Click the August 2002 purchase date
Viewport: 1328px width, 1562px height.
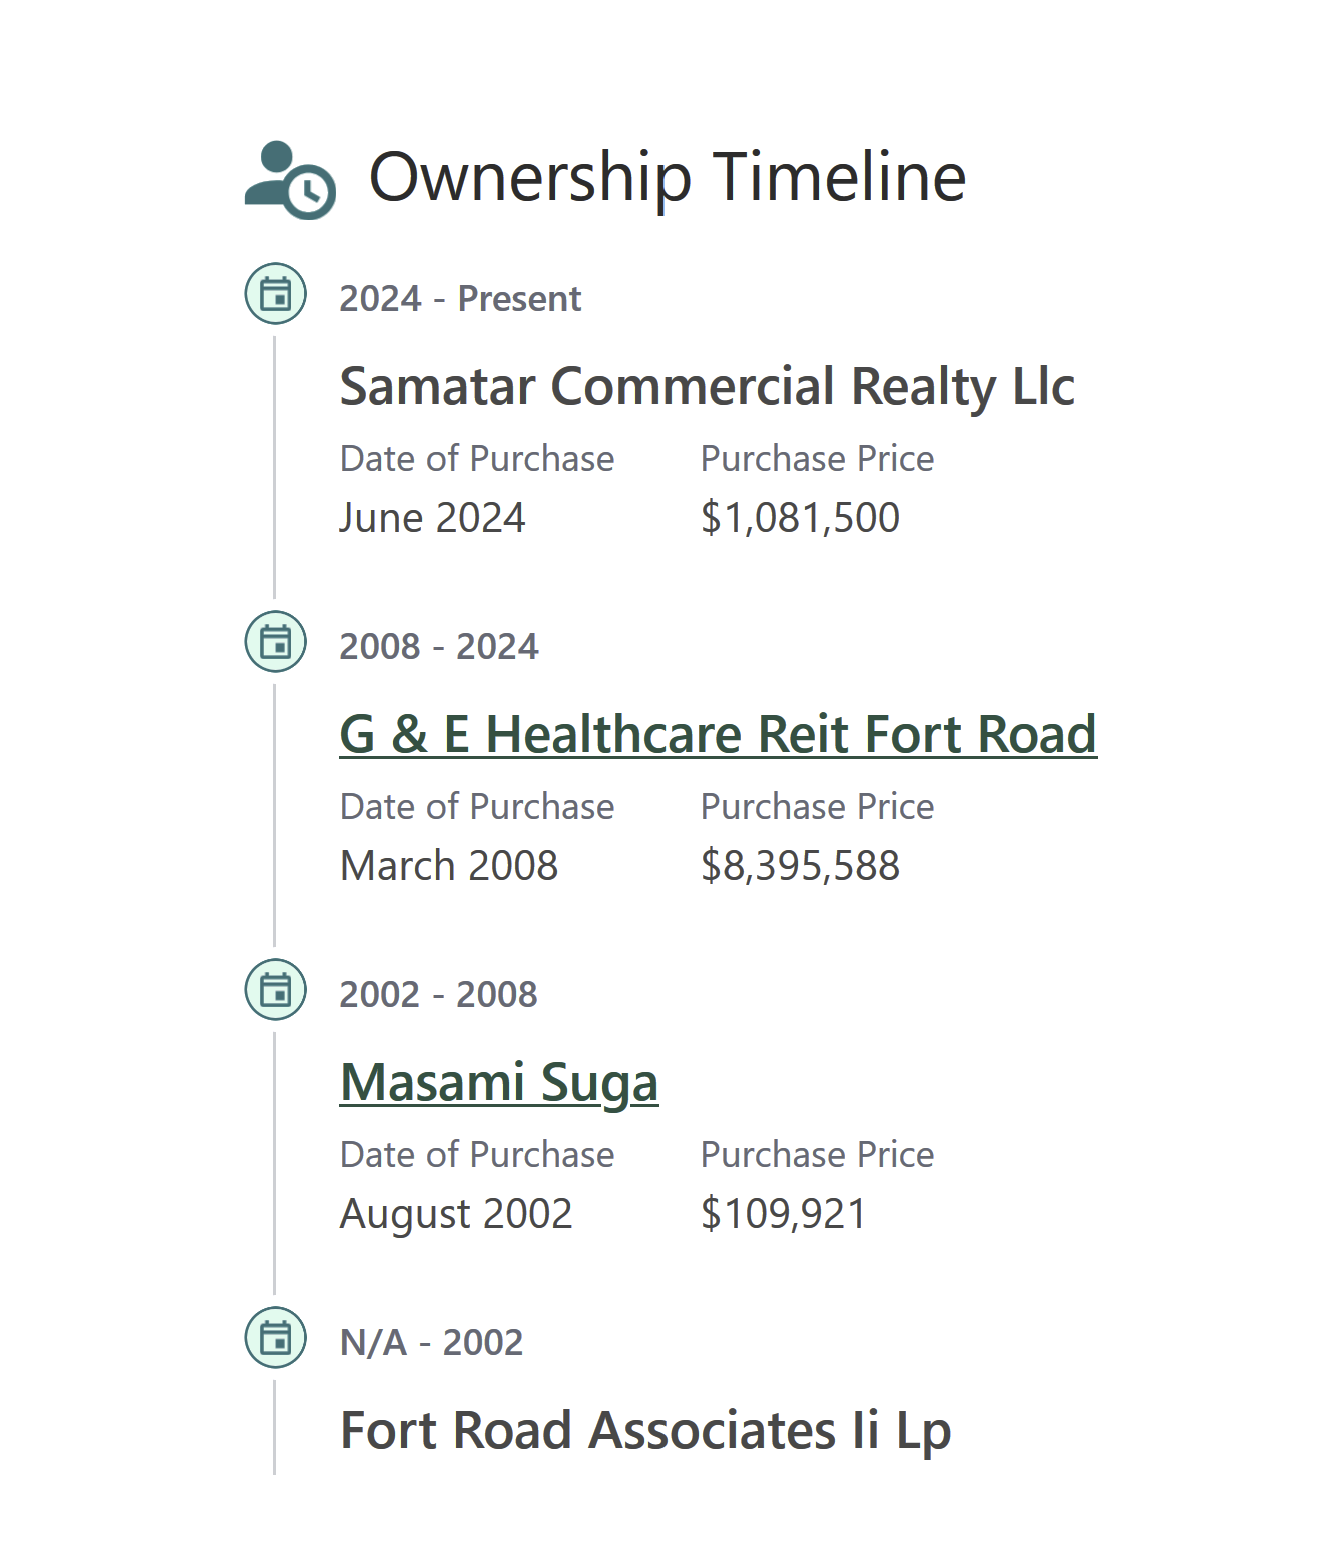tap(456, 1215)
